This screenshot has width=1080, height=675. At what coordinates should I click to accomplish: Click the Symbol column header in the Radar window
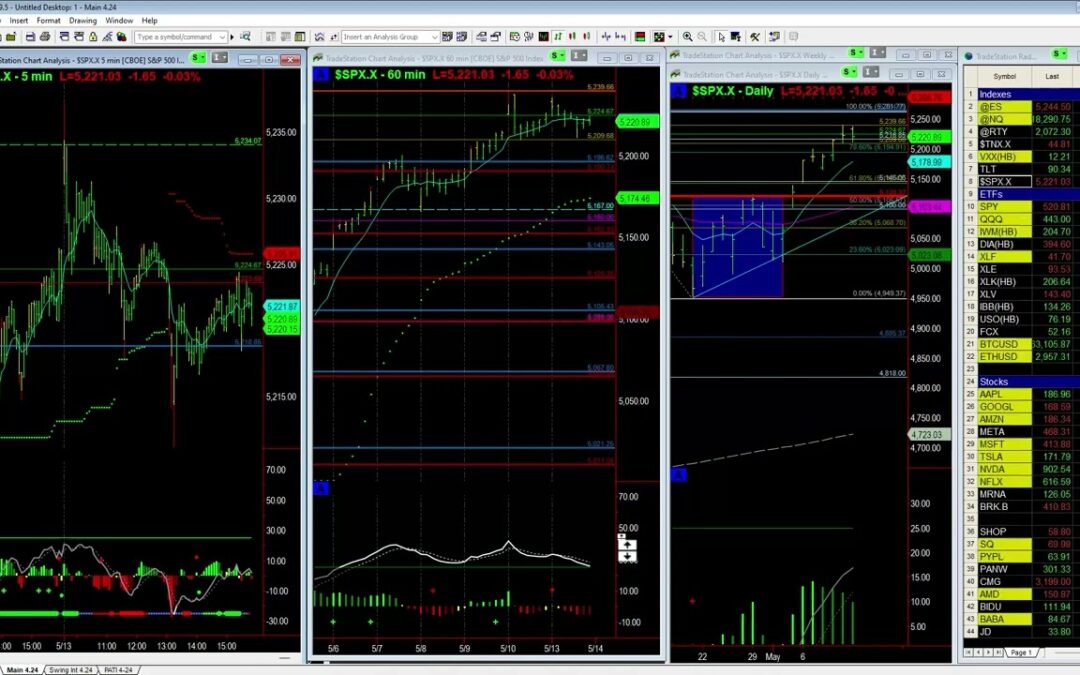1004,76
